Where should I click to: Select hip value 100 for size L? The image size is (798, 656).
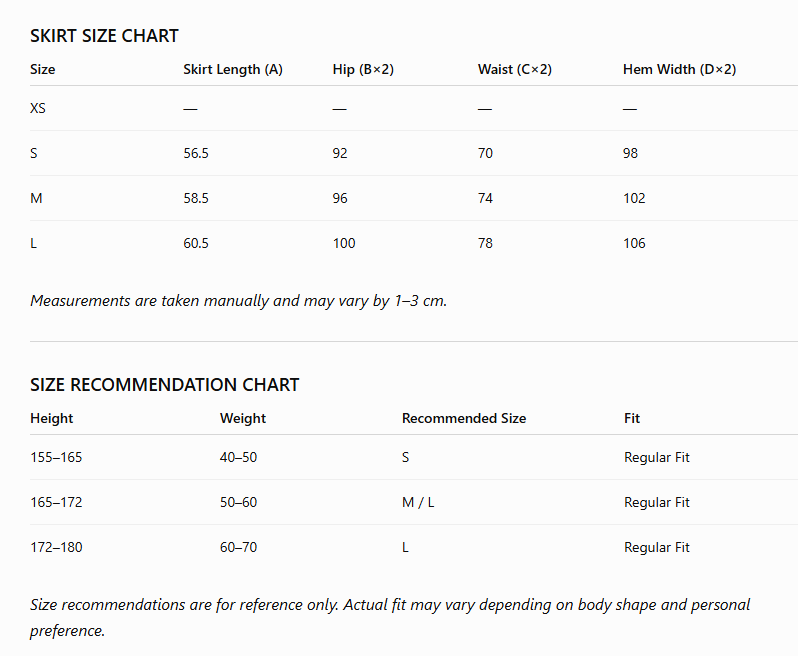click(344, 243)
